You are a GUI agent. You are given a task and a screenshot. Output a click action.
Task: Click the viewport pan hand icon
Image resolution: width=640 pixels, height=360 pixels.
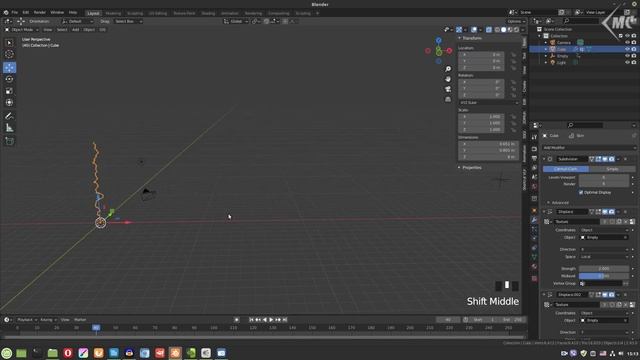[x=448, y=79]
